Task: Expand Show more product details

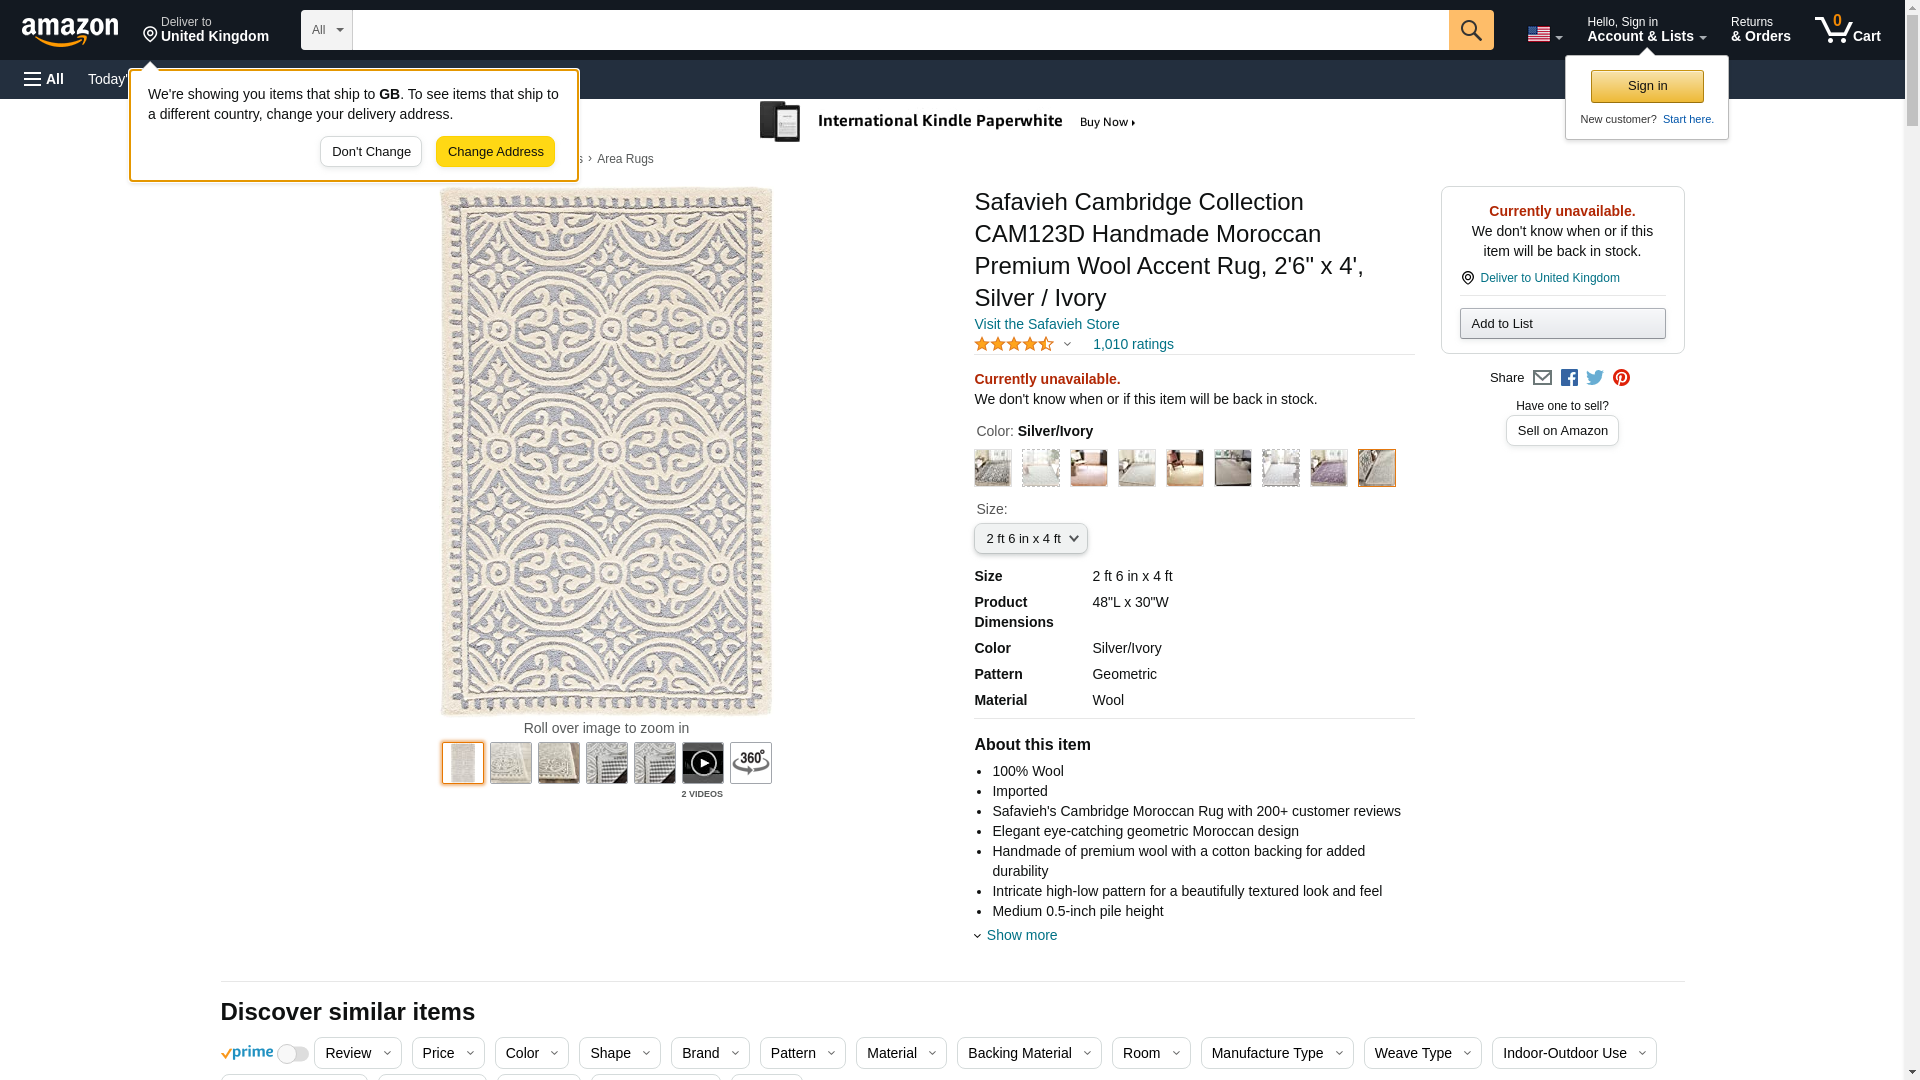Action: [x=1020, y=935]
